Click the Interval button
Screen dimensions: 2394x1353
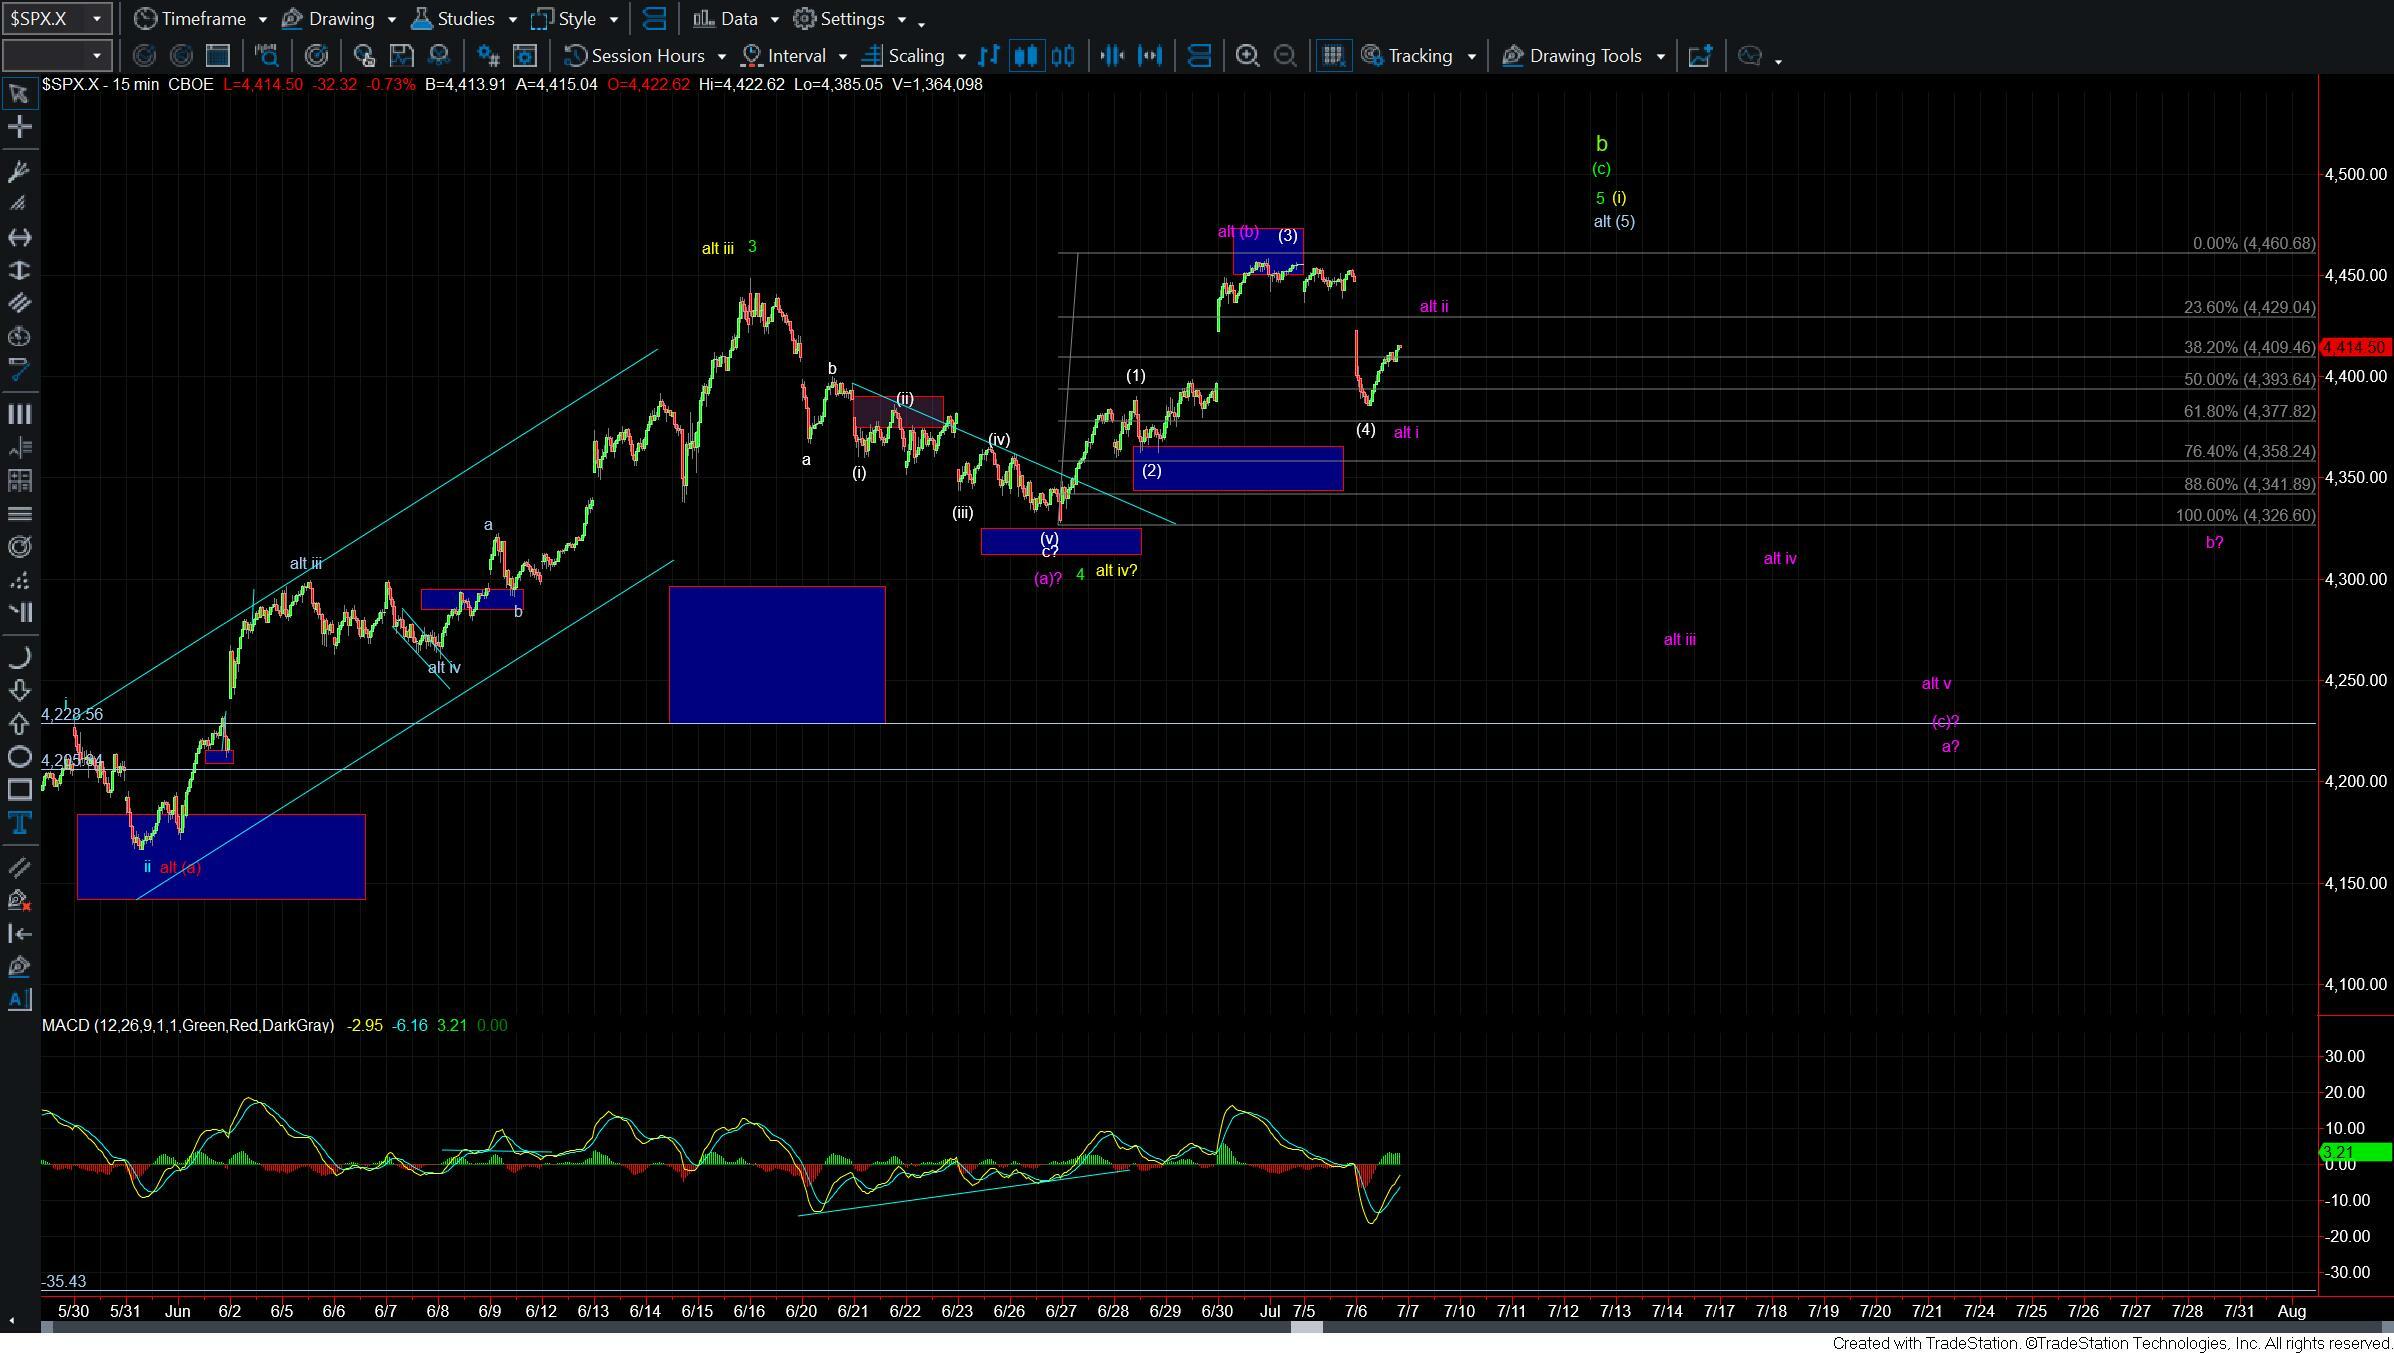click(x=785, y=56)
